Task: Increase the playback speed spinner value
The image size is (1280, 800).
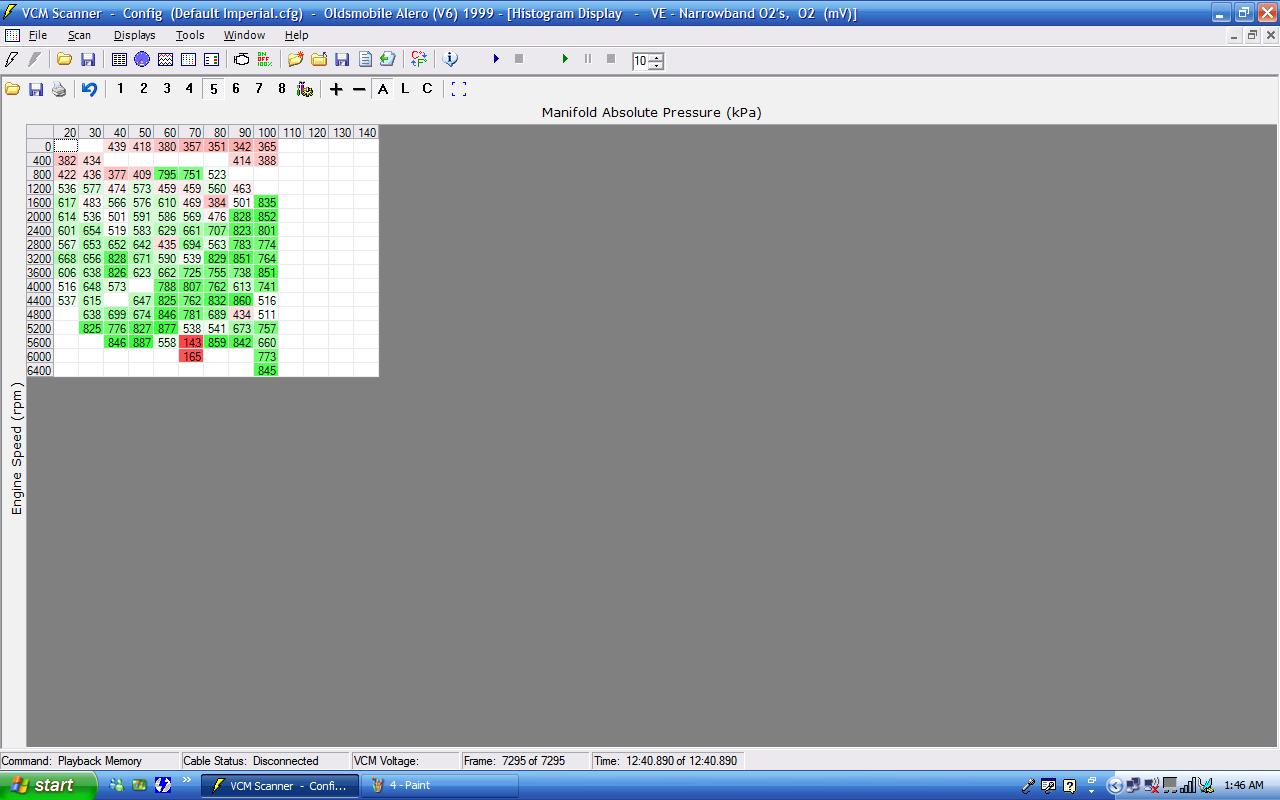Action: click(656, 56)
